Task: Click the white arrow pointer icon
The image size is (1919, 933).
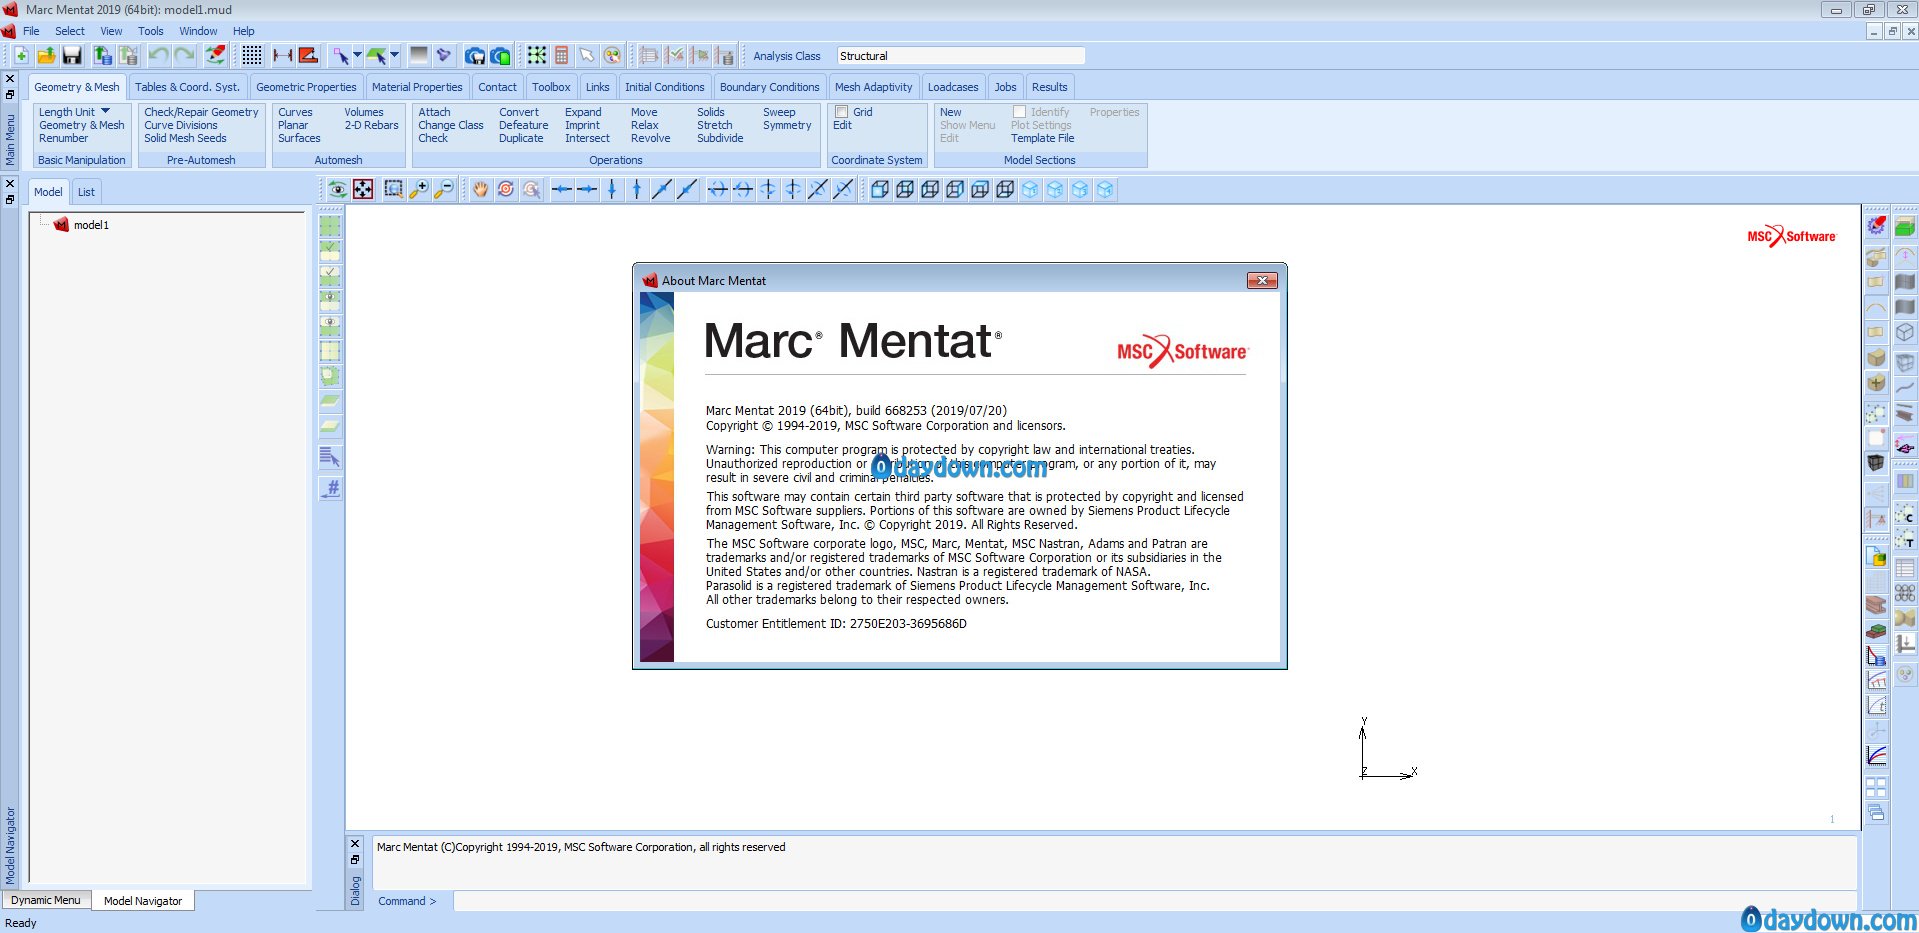Action: click(x=586, y=55)
